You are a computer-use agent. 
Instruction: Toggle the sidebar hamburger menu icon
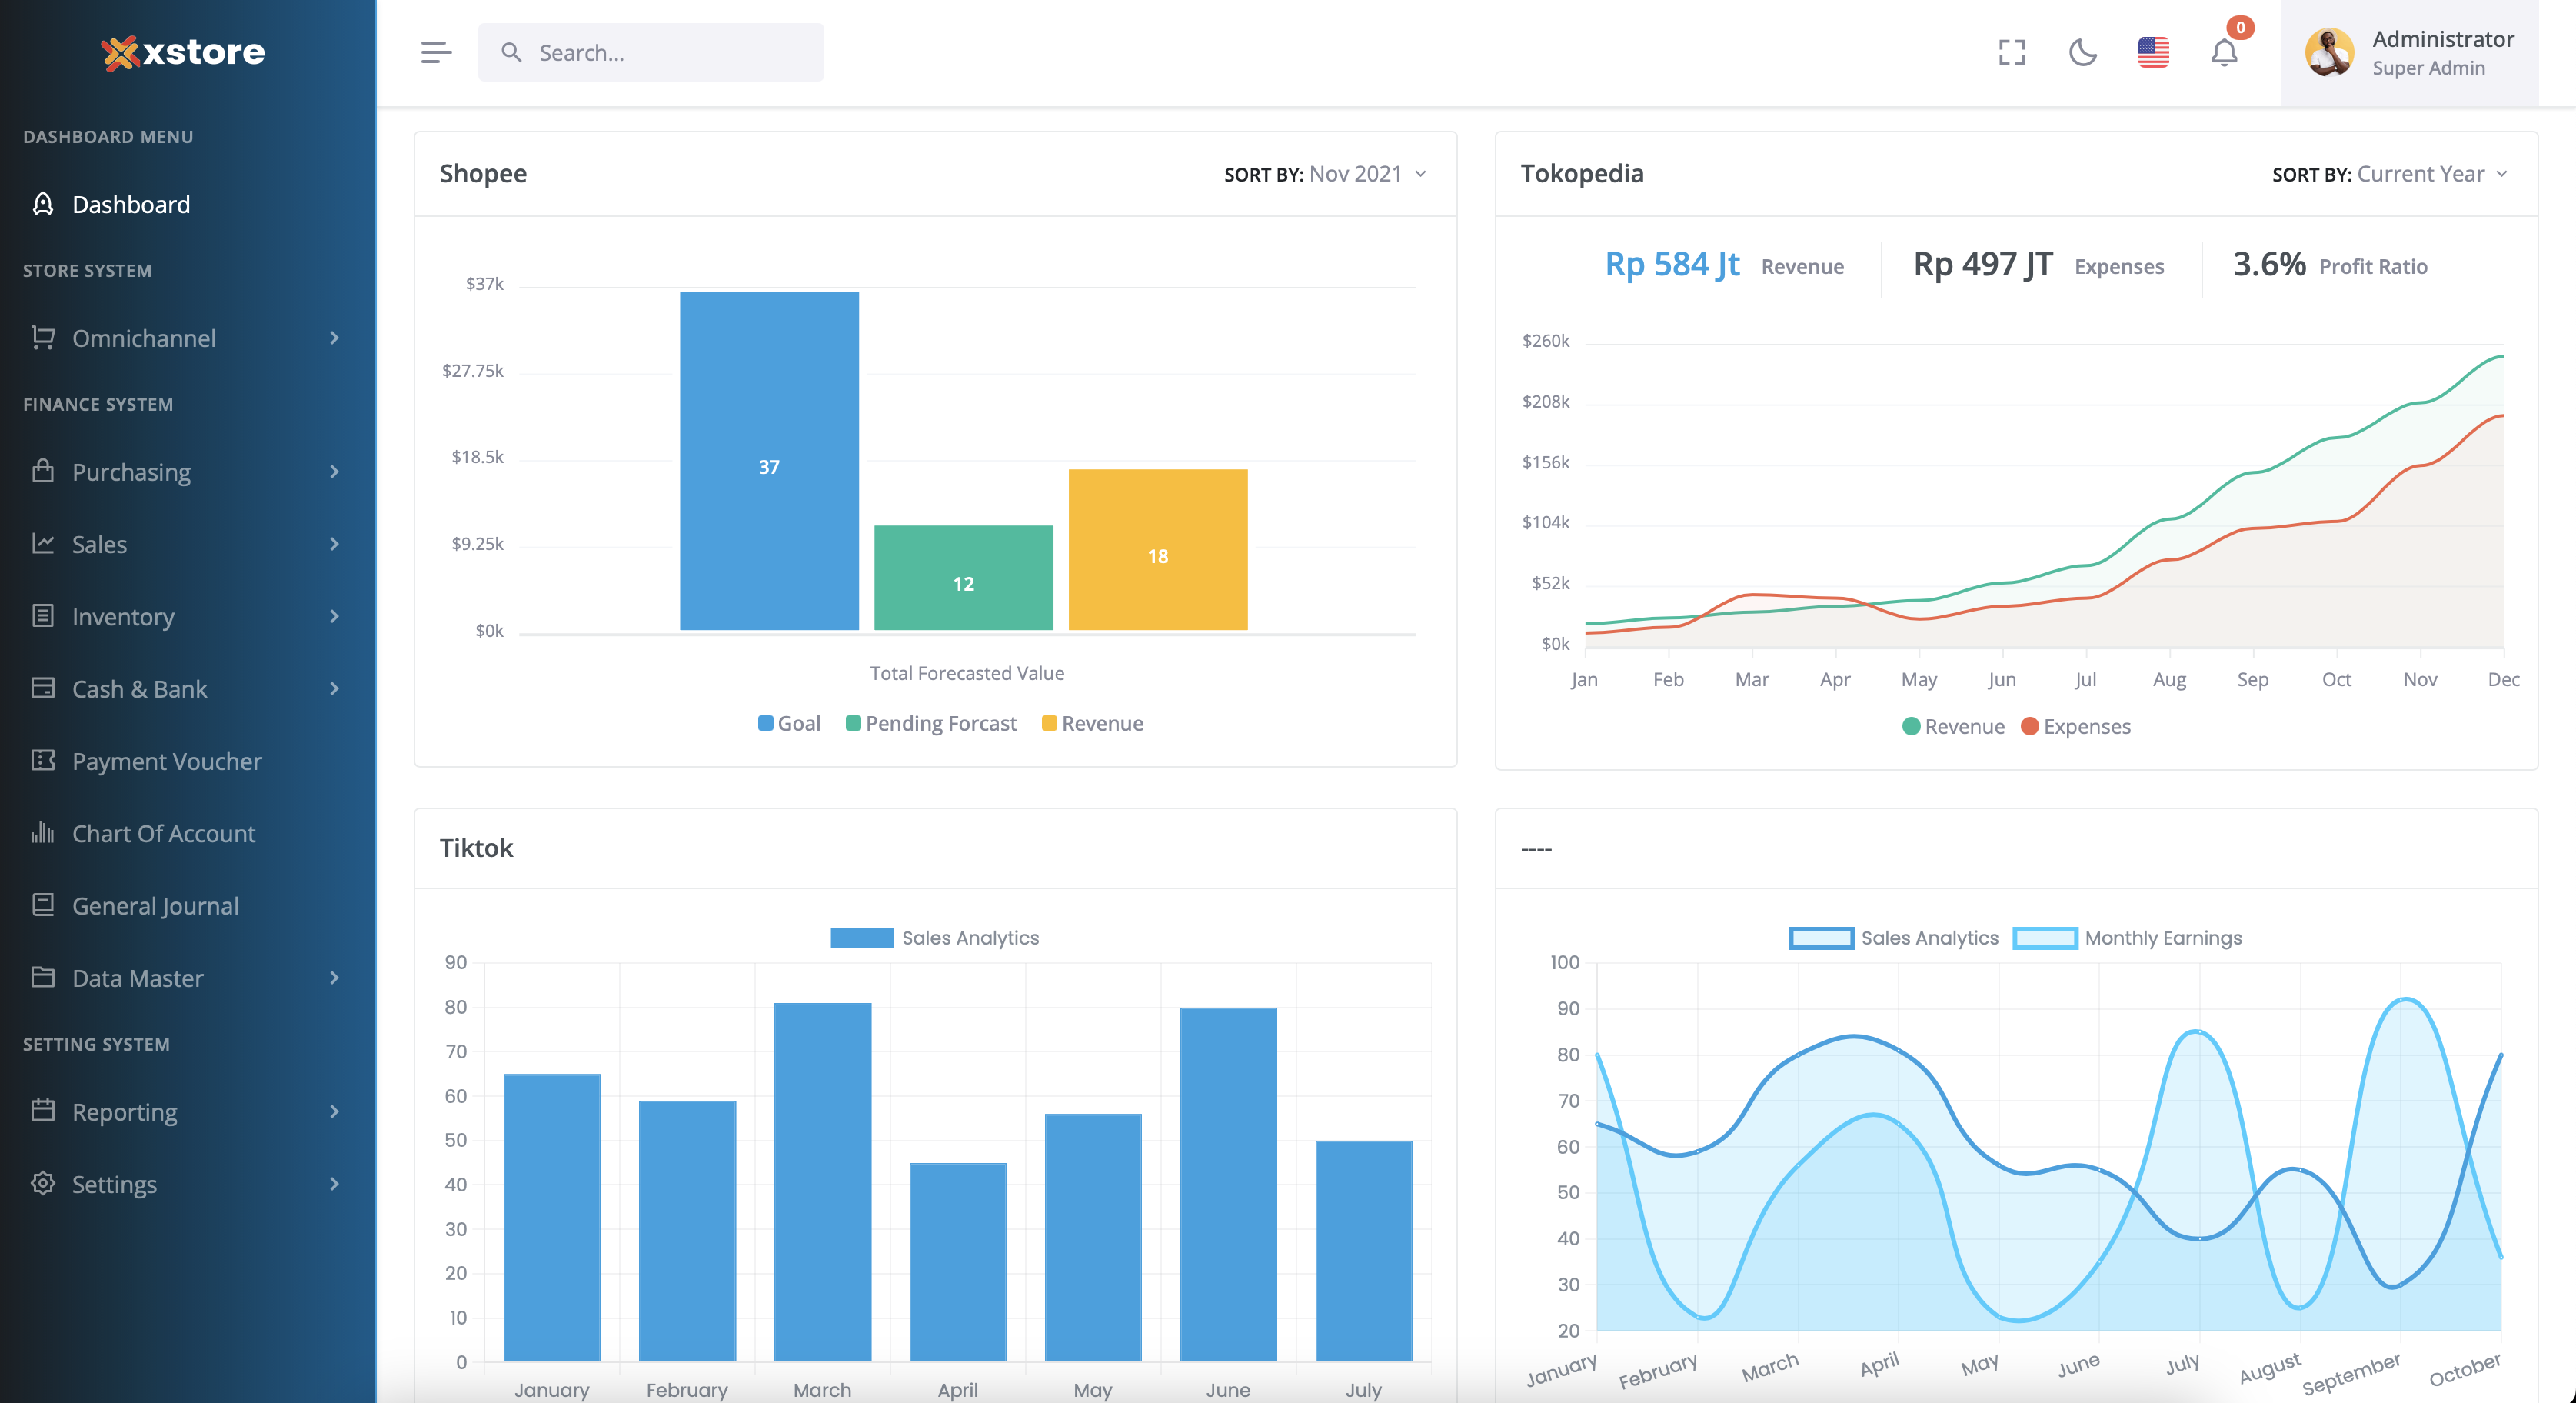(x=436, y=52)
